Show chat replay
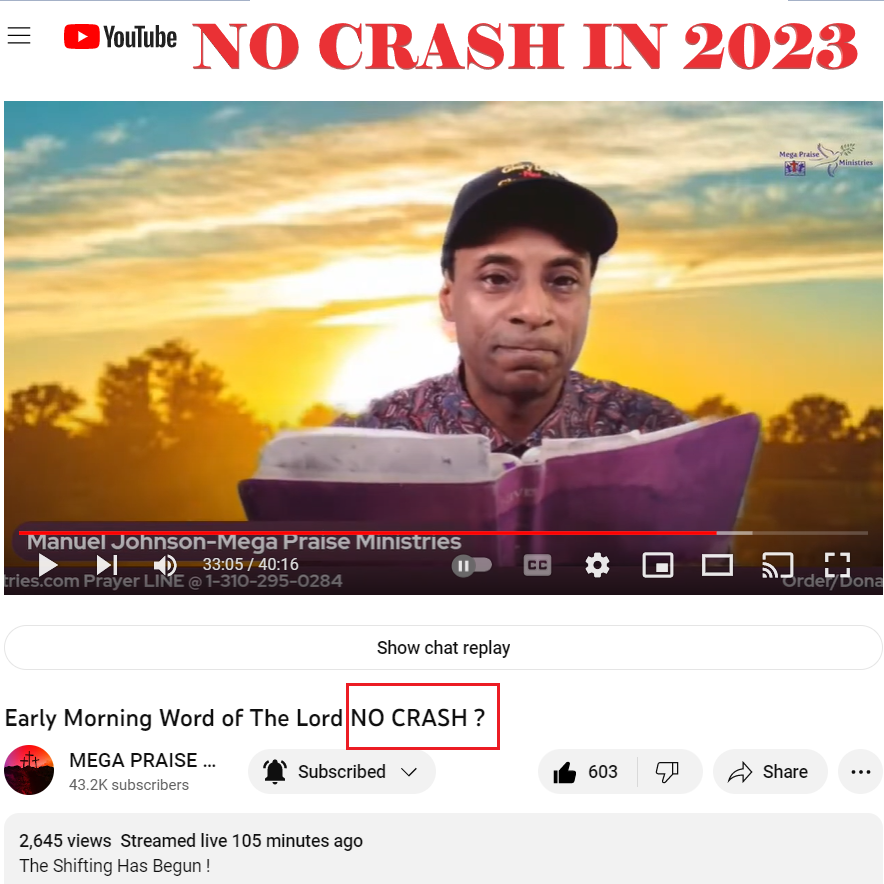Screen dimensions: 884x884 tap(443, 647)
